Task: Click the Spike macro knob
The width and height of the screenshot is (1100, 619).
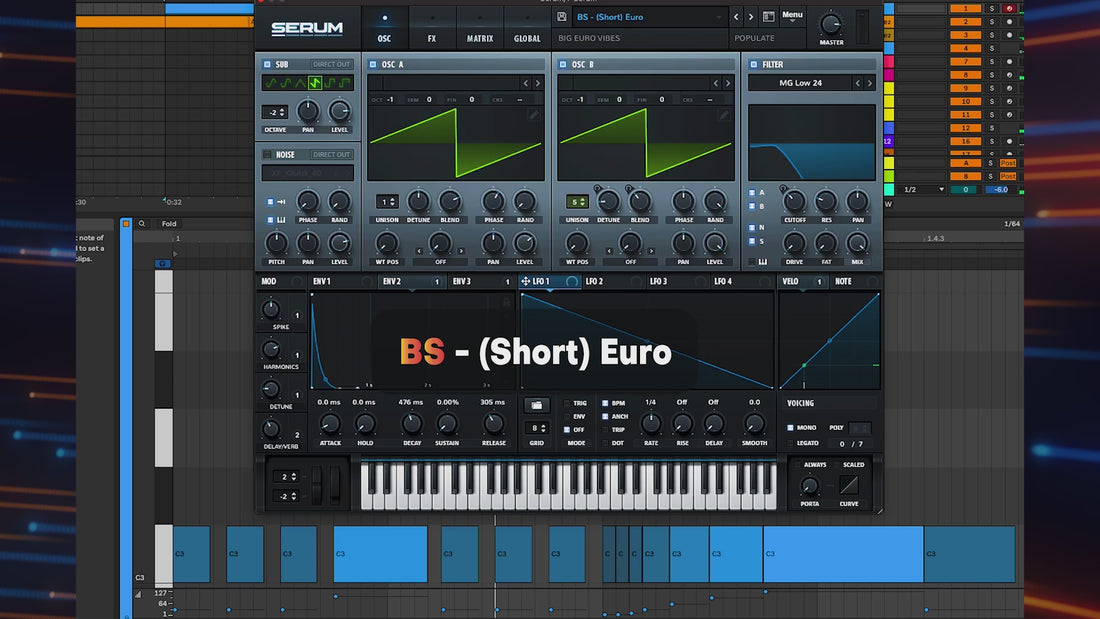Action: point(271,310)
